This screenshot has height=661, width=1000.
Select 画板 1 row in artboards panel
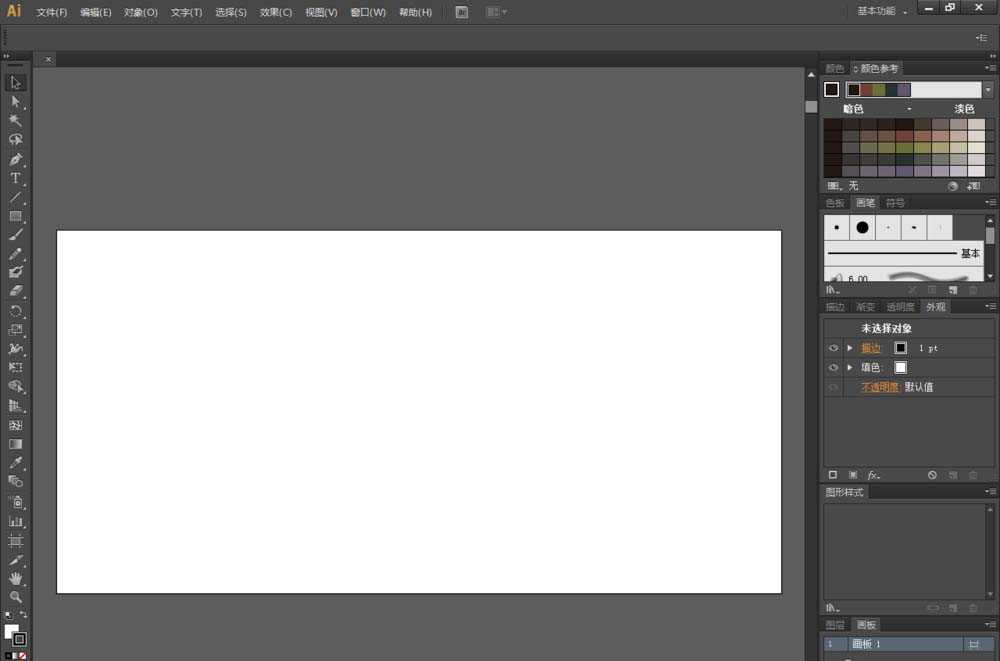pyautogui.click(x=900, y=644)
